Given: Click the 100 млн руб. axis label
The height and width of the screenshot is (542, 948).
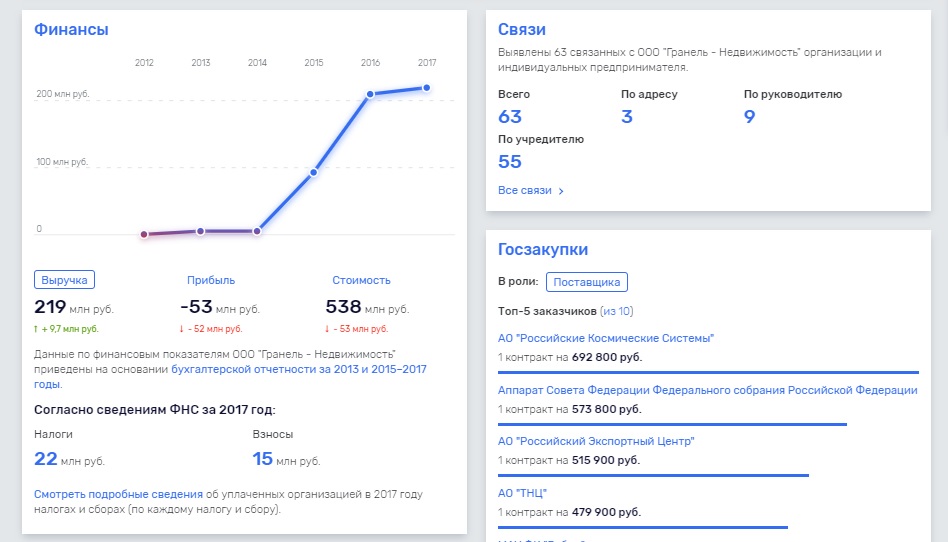Looking at the screenshot, I should tap(62, 162).
